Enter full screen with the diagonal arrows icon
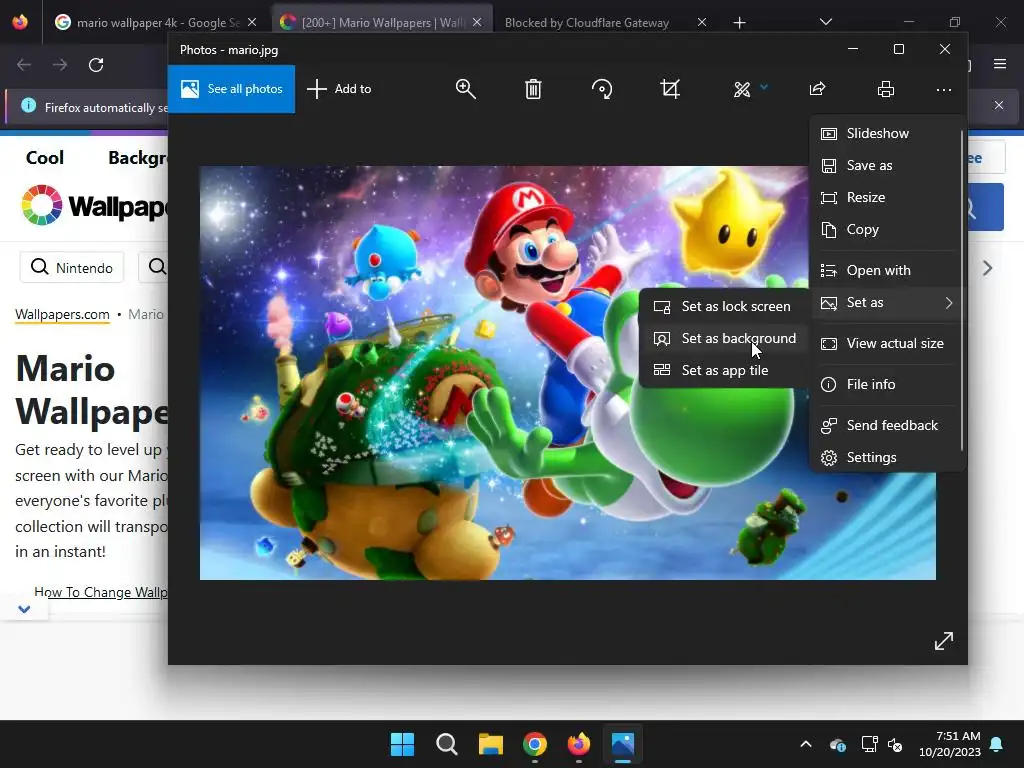This screenshot has height=768, width=1024. click(944, 641)
